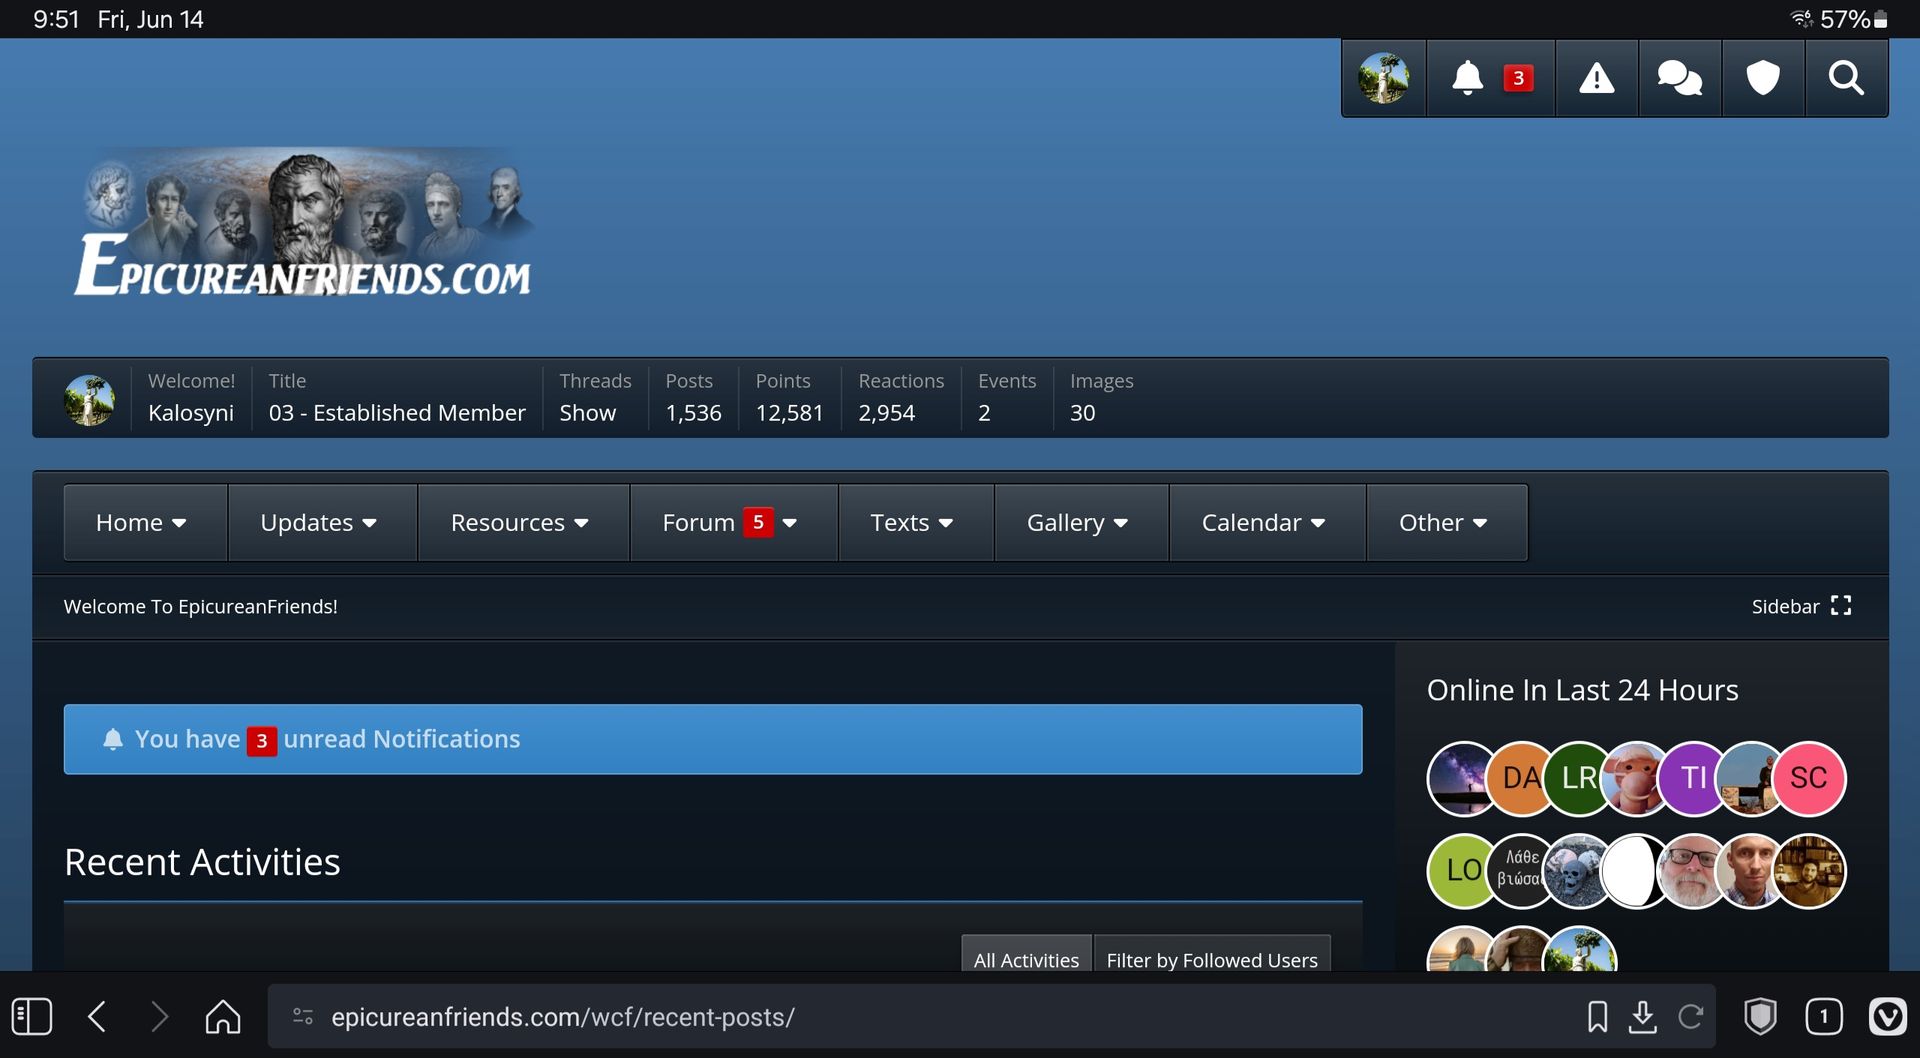Click the warning triangle moderation icon

[x=1596, y=78]
